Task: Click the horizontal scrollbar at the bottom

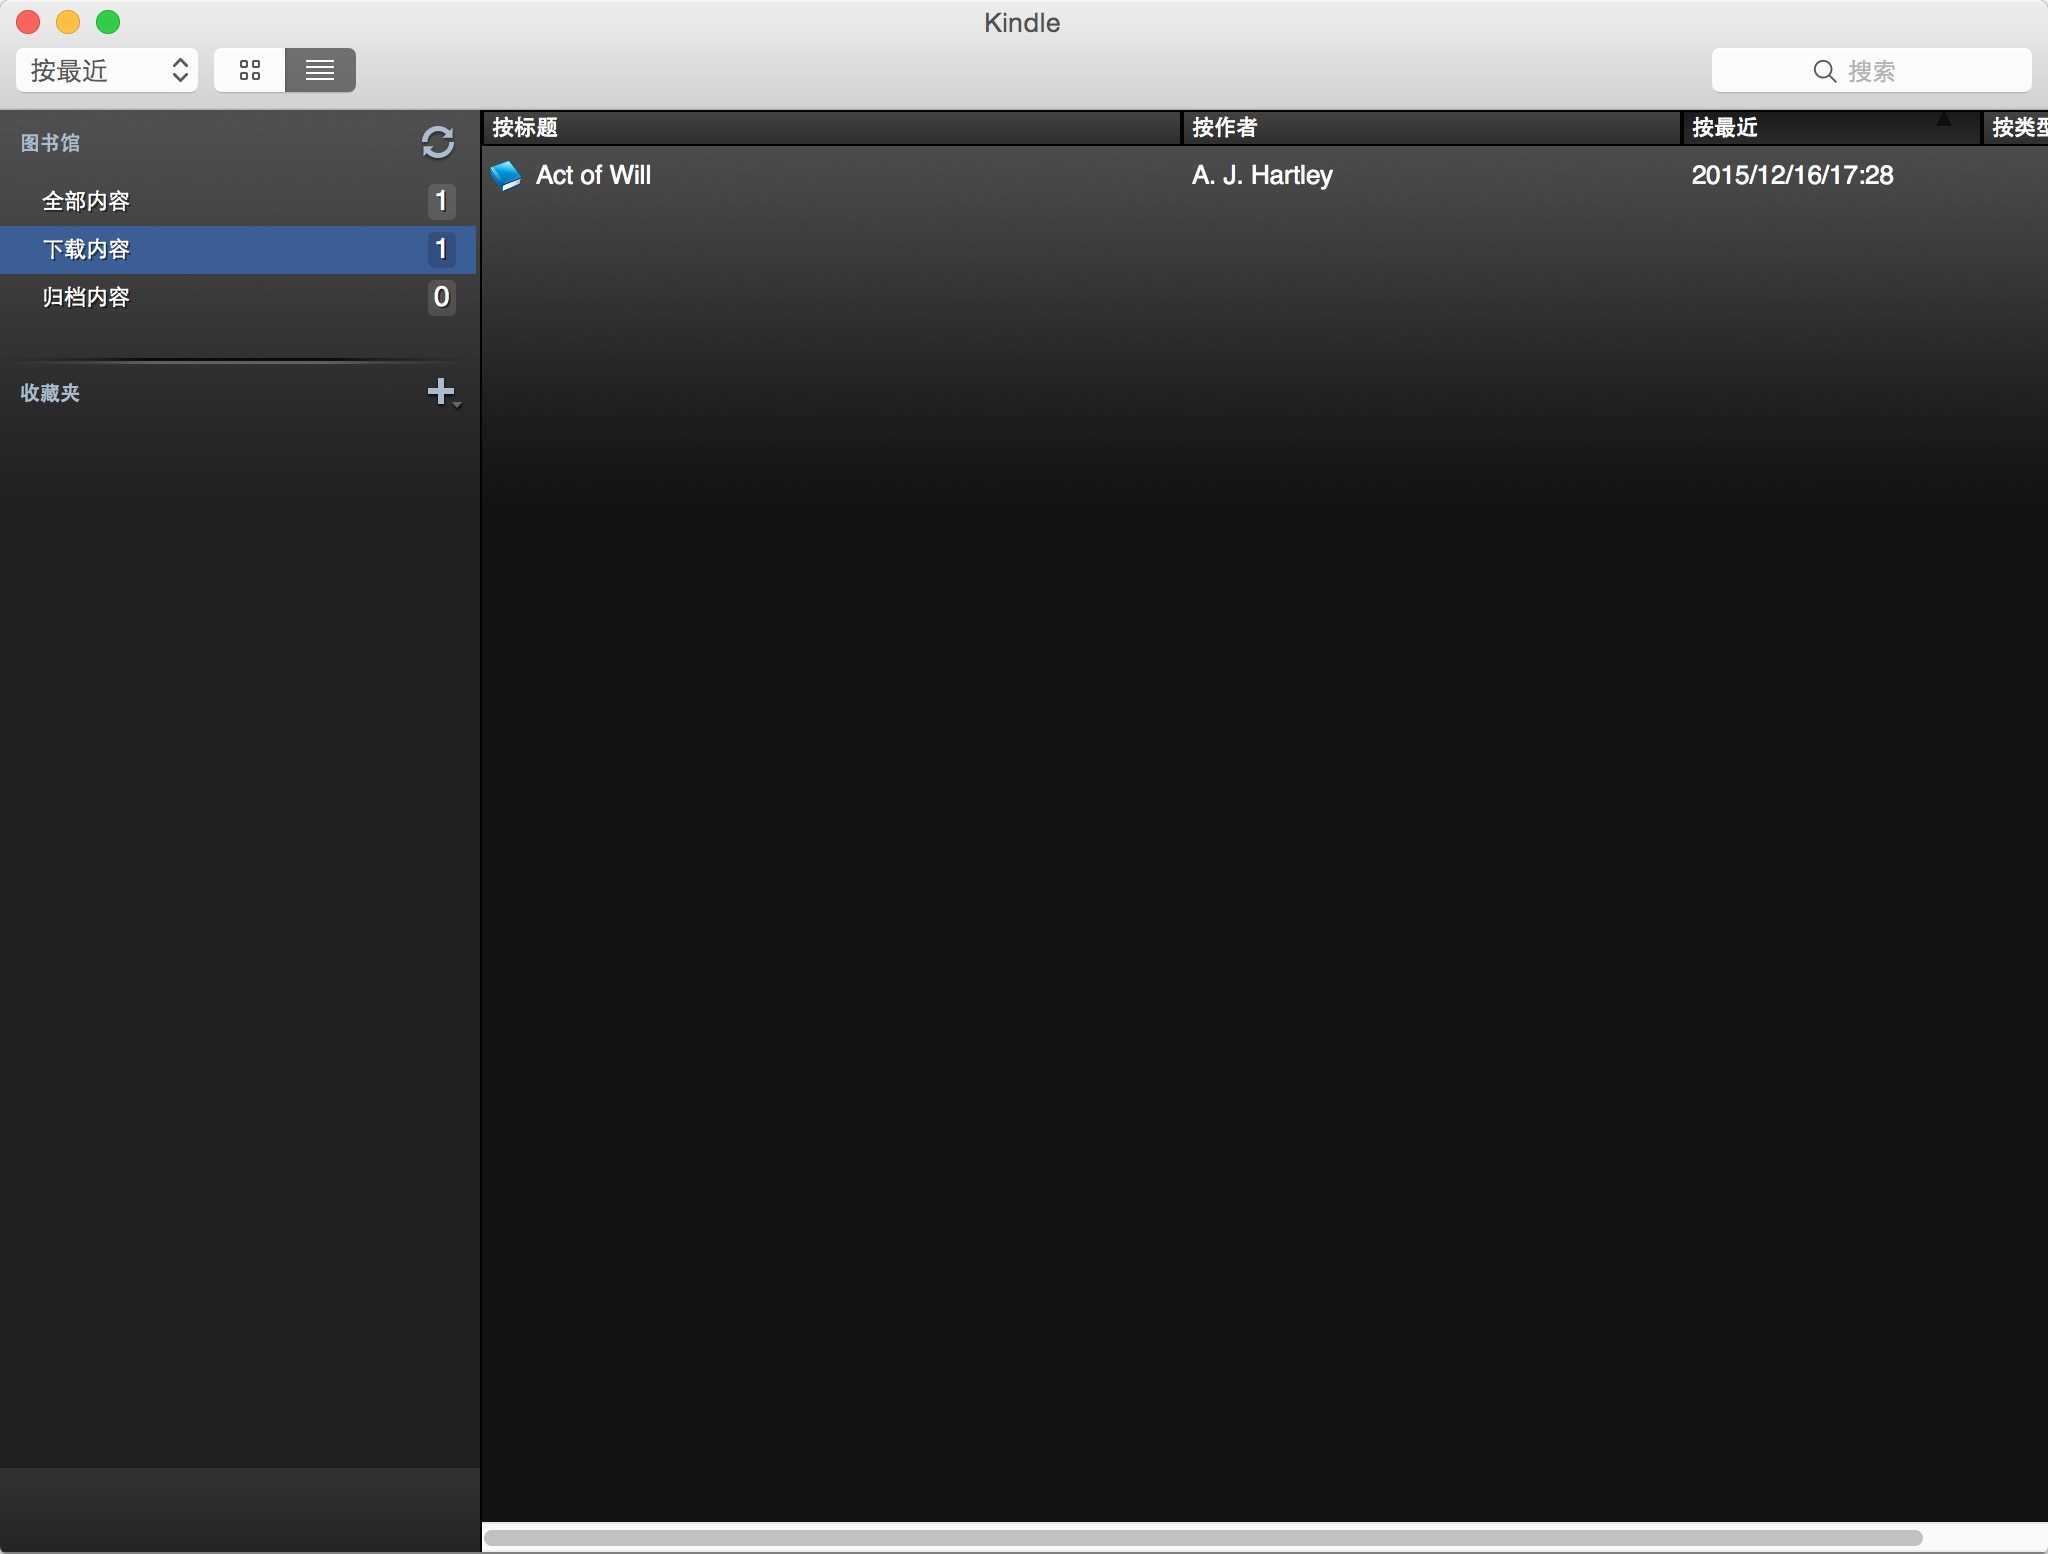Action: [1203, 1537]
